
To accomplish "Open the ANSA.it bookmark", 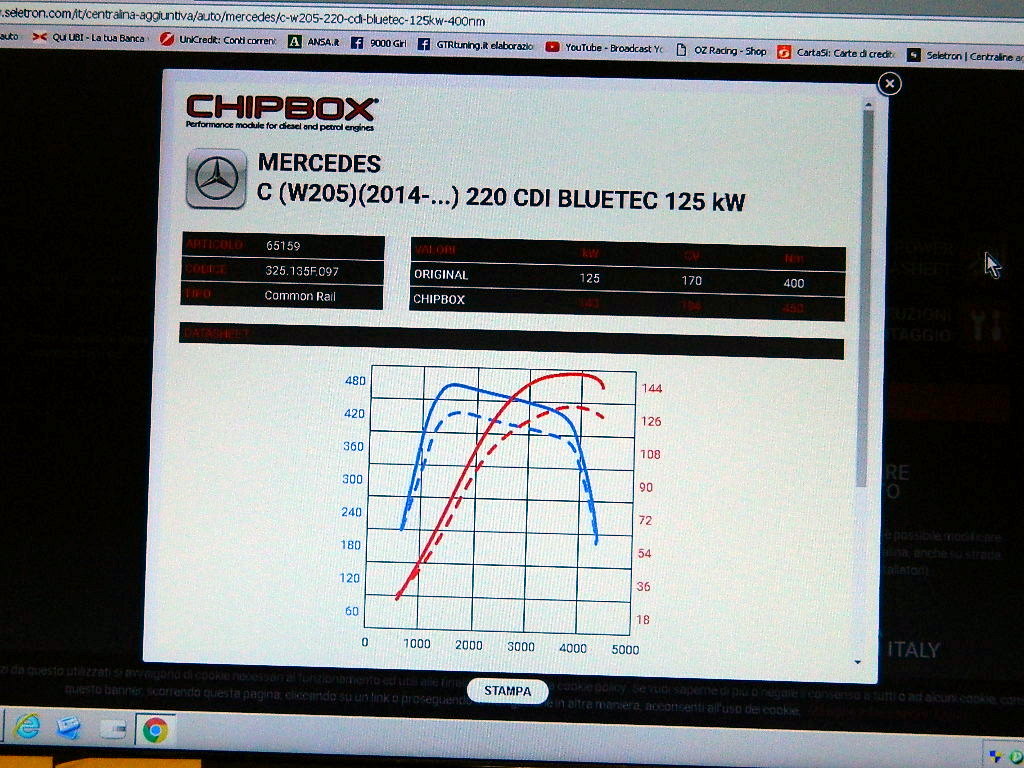I will point(314,42).
